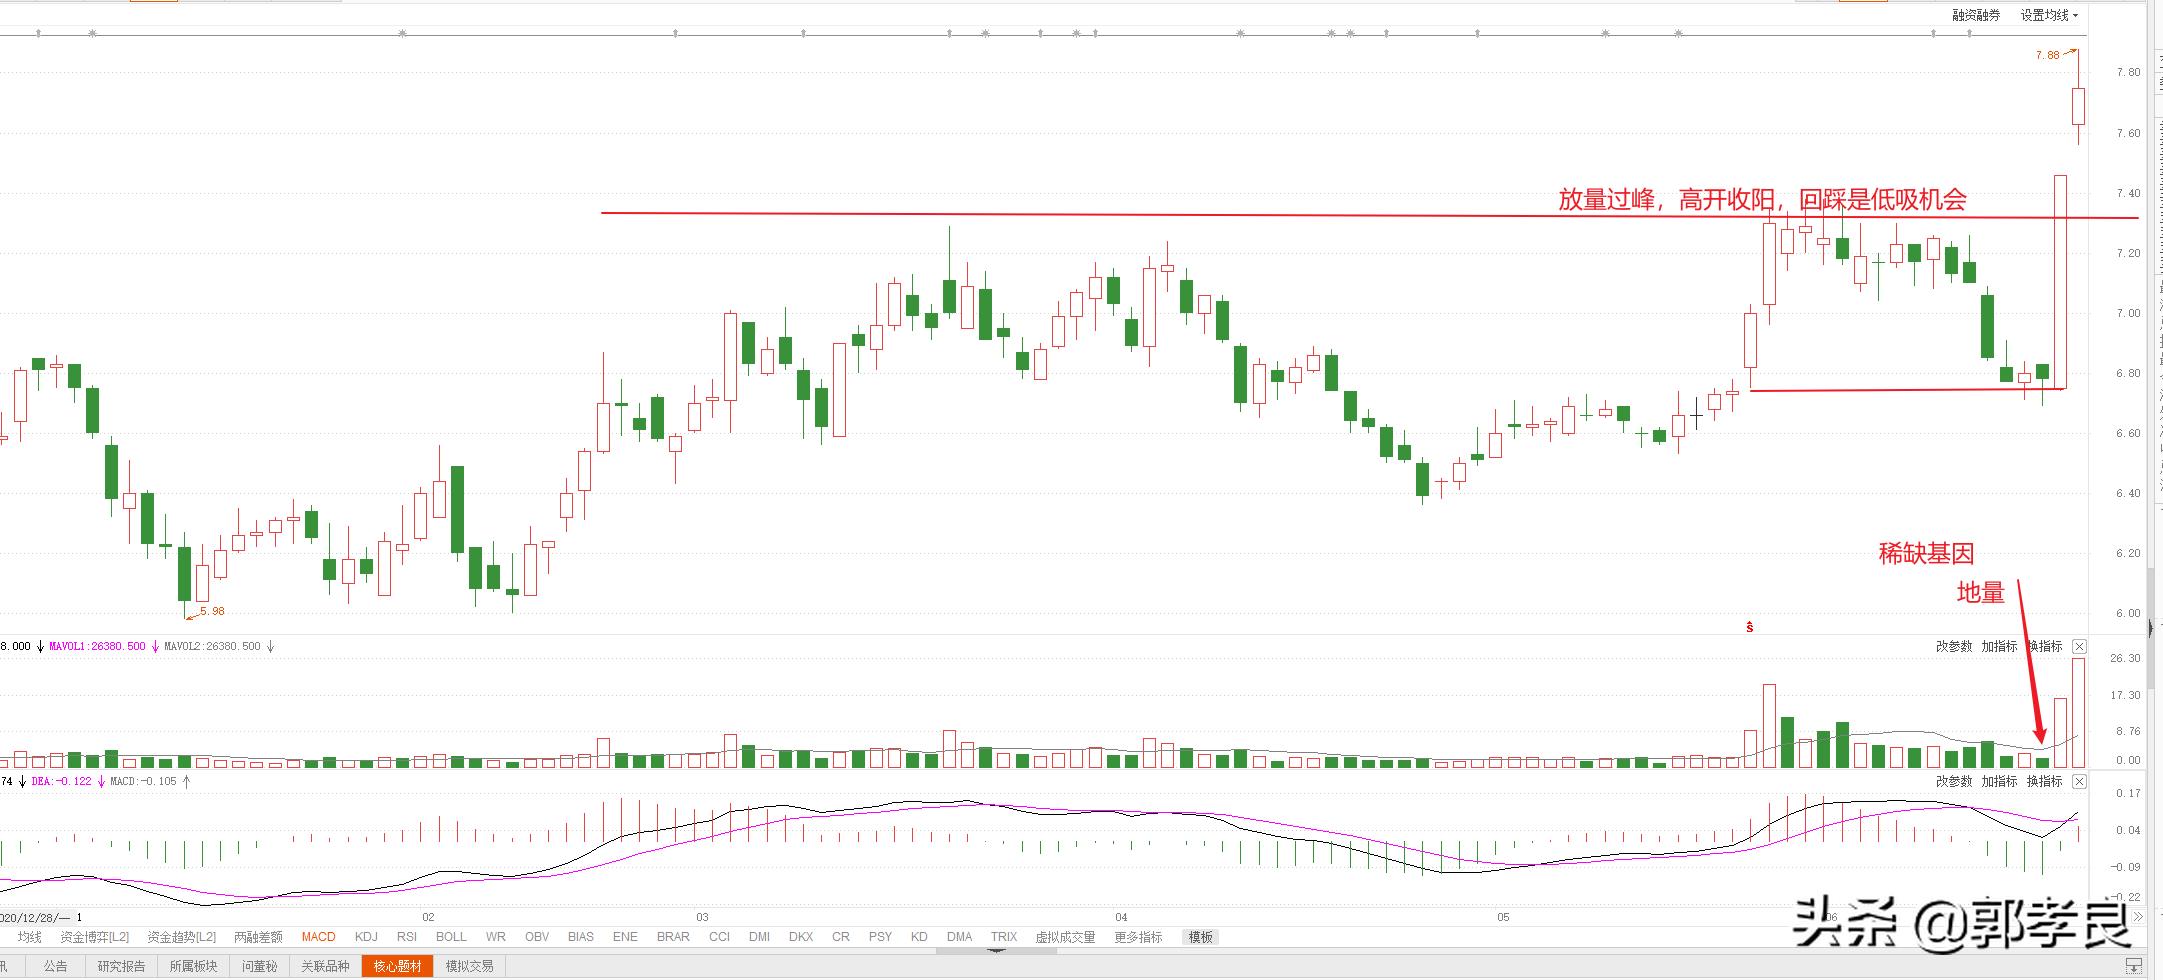Open the 所属板块 bottom tab
The height and width of the screenshot is (980, 2163).
[x=193, y=966]
